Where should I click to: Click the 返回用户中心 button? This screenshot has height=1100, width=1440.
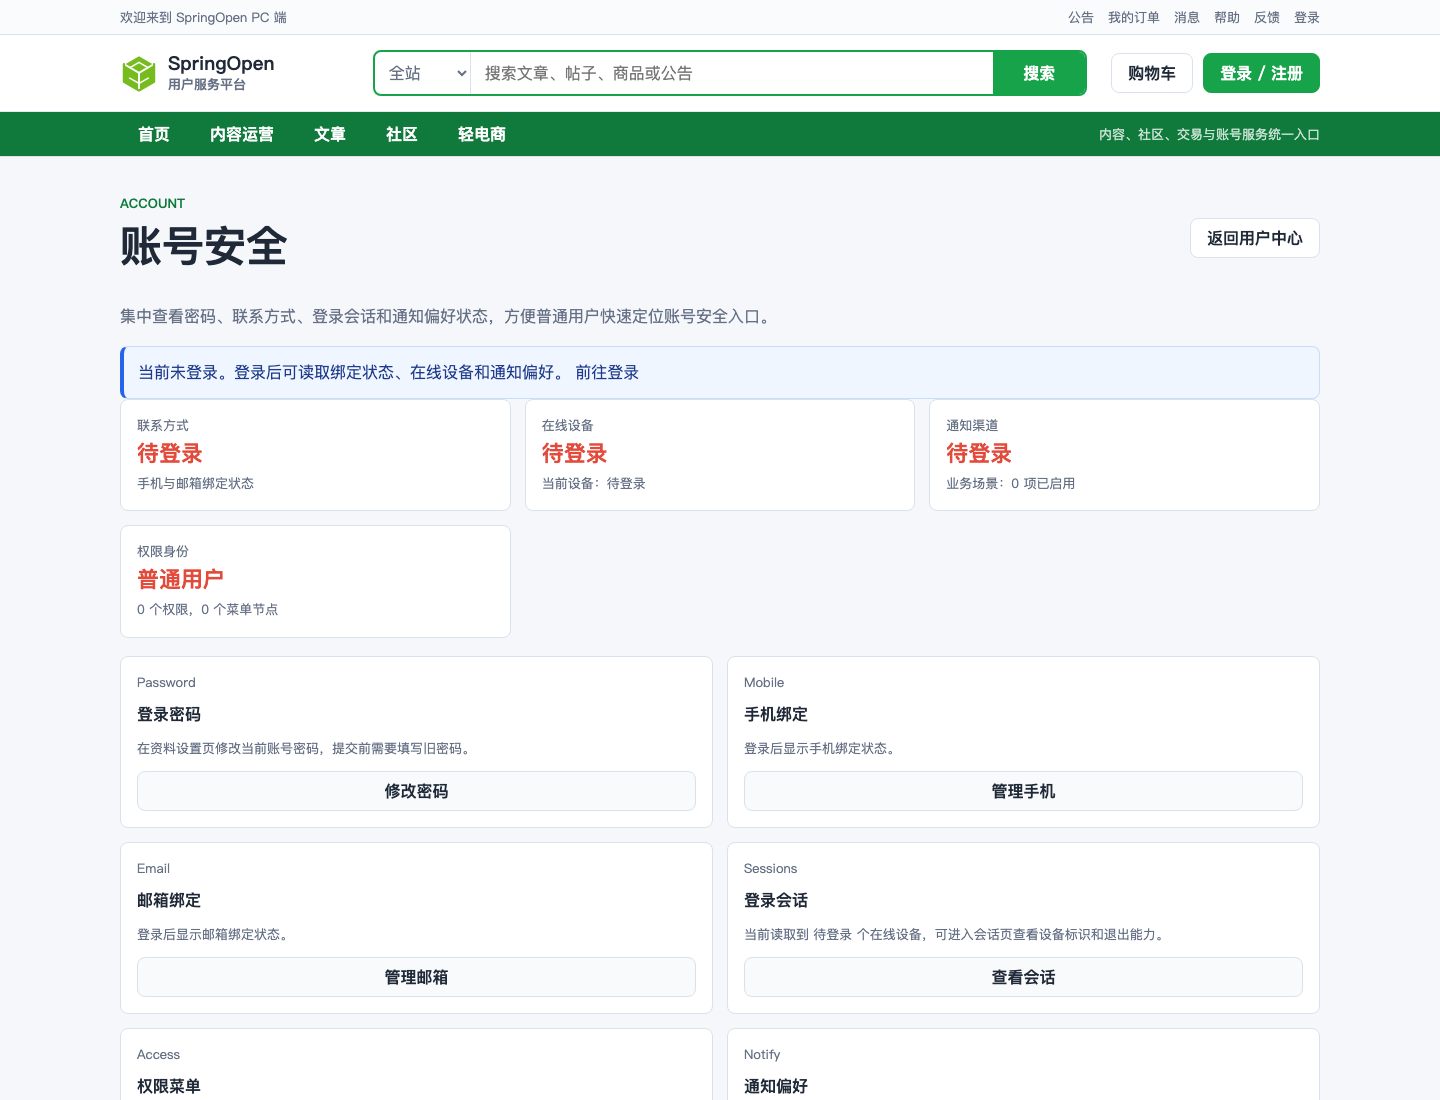(1255, 238)
